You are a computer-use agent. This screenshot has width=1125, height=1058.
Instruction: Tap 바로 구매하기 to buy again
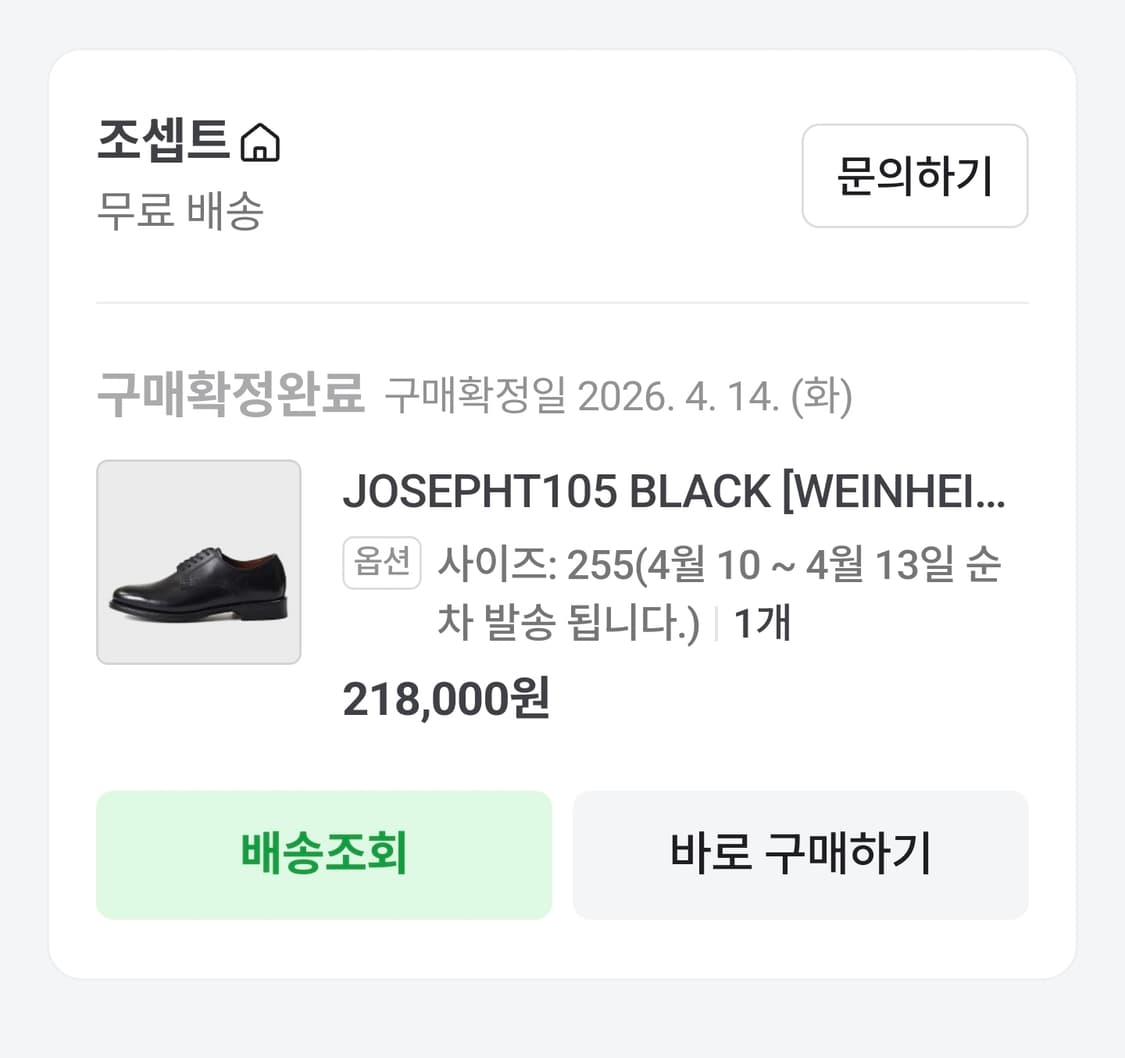(x=800, y=855)
